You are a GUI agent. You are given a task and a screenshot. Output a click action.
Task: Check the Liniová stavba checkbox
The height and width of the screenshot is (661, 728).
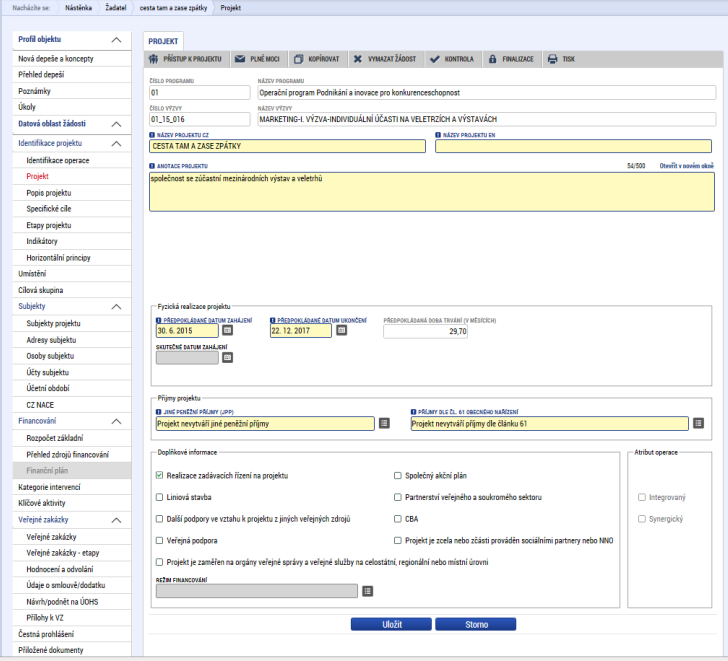click(160, 497)
